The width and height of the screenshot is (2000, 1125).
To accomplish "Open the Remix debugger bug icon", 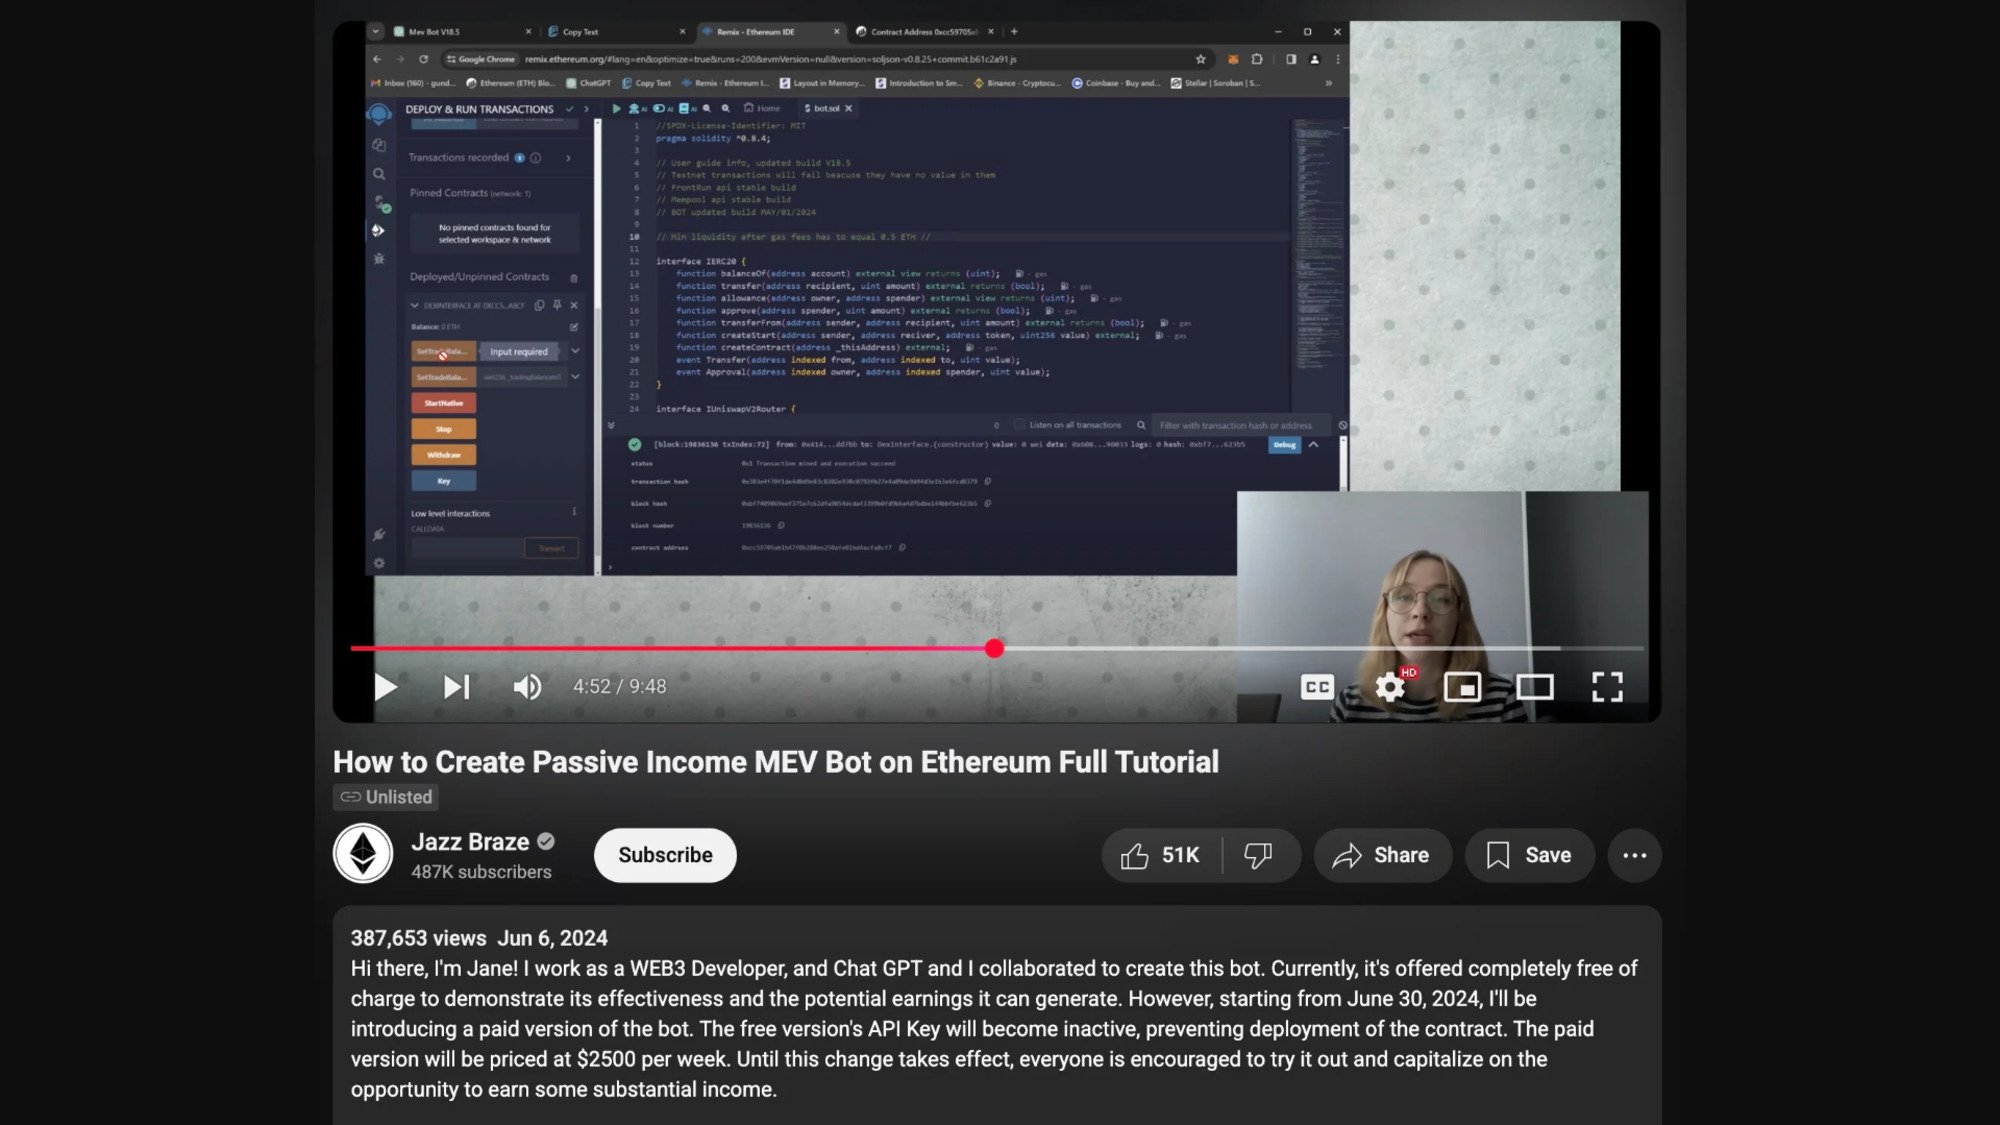I will (377, 256).
